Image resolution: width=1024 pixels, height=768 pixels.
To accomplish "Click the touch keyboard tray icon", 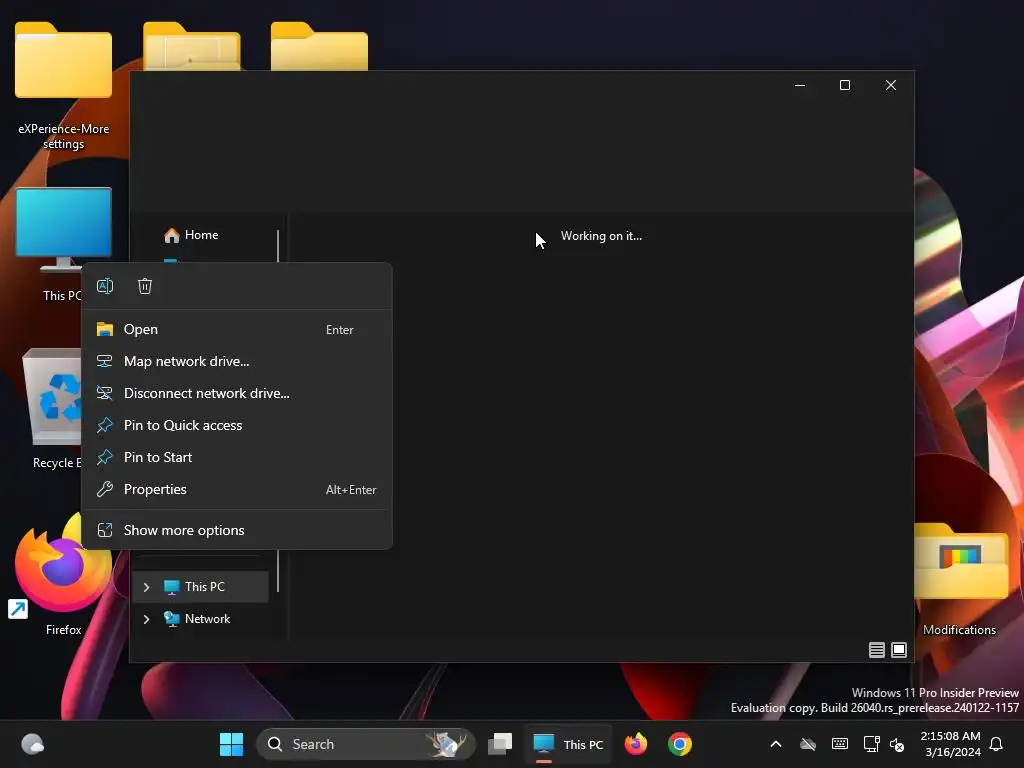I will click(840, 744).
